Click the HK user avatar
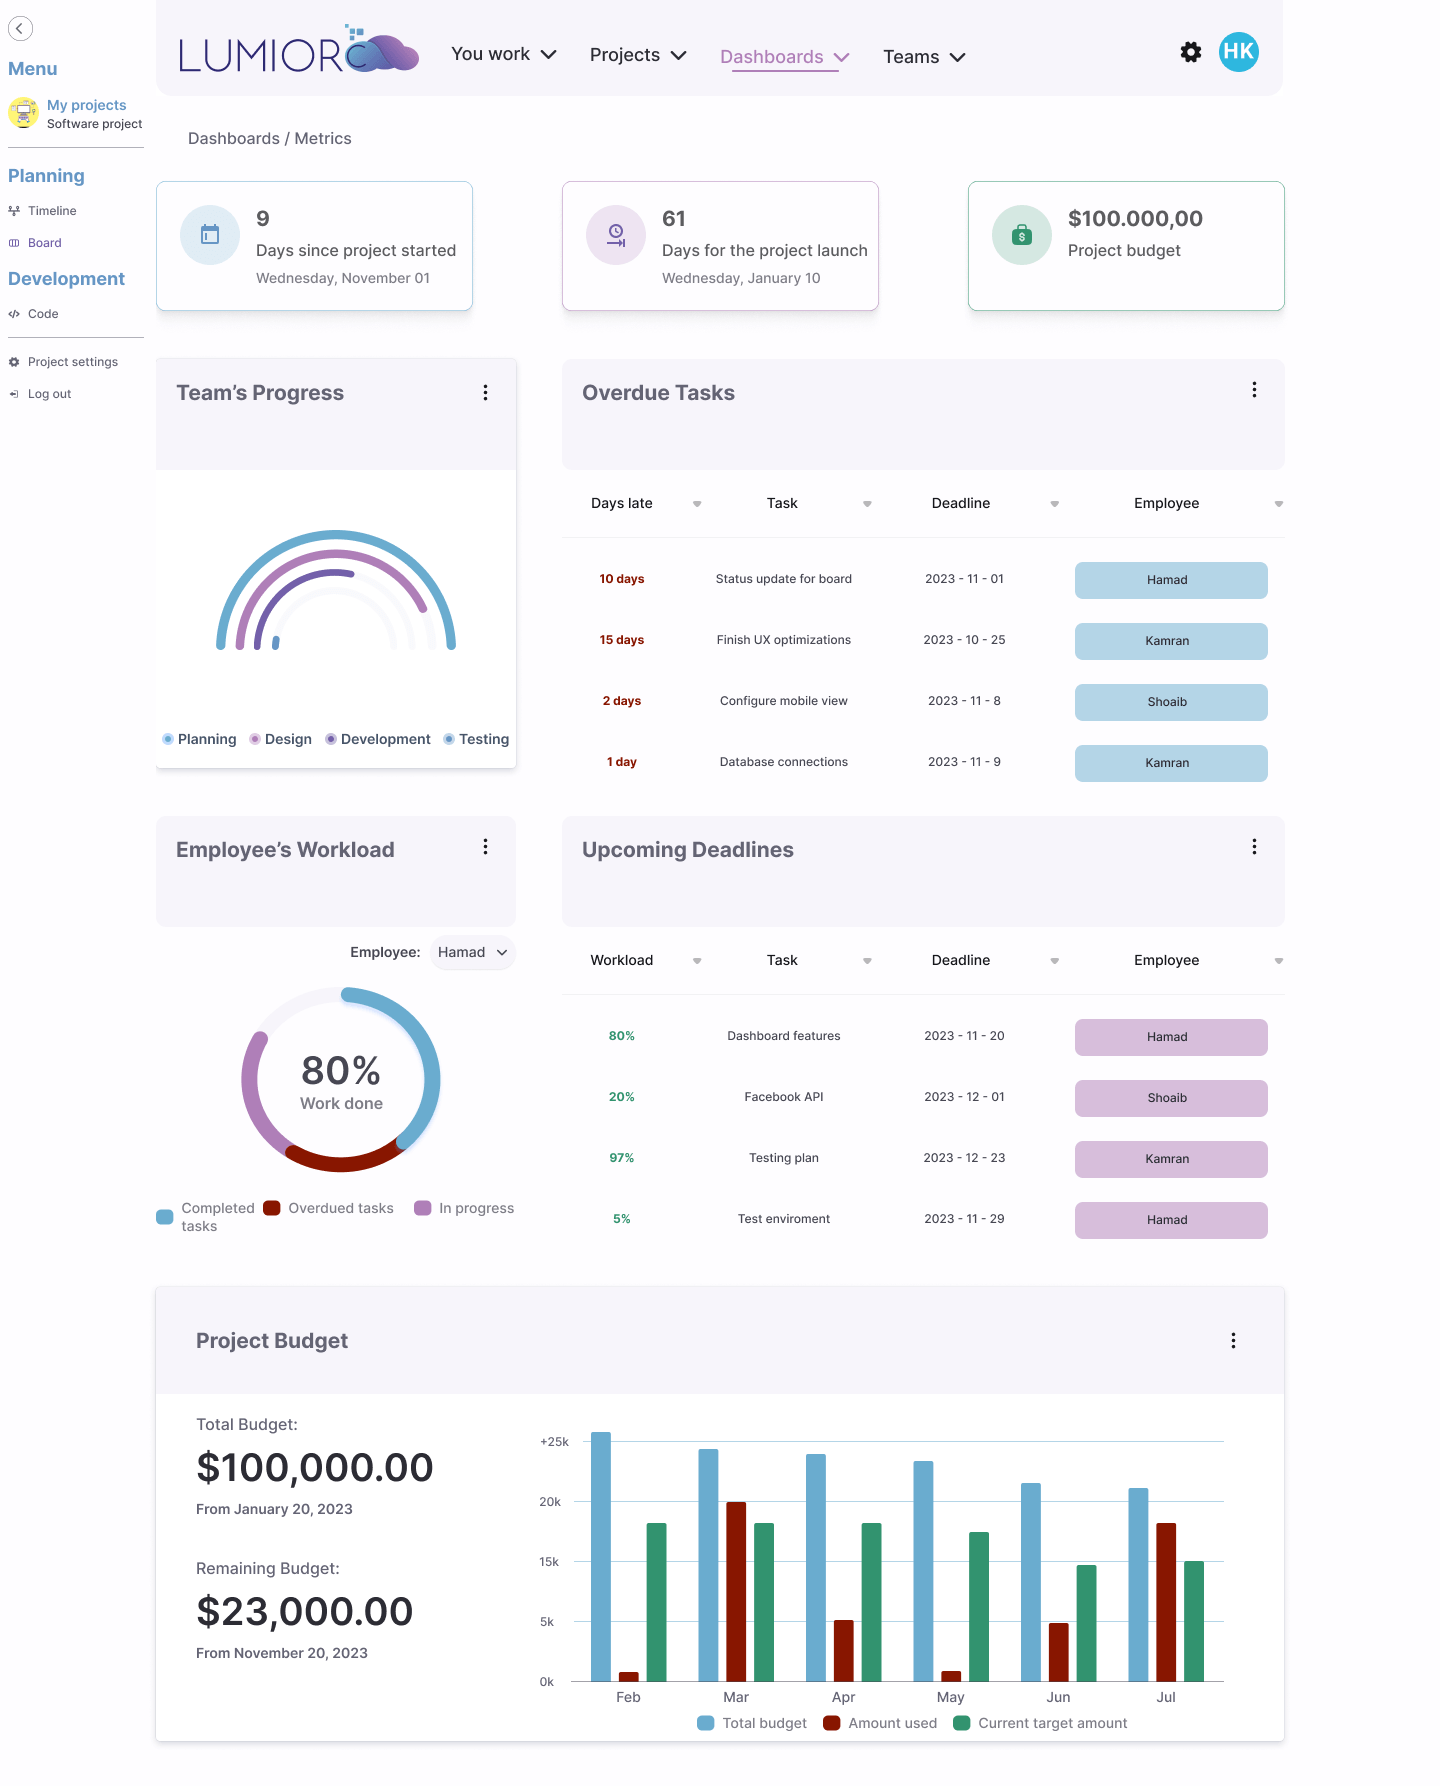This screenshot has height=1786, width=1440. [x=1238, y=52]
